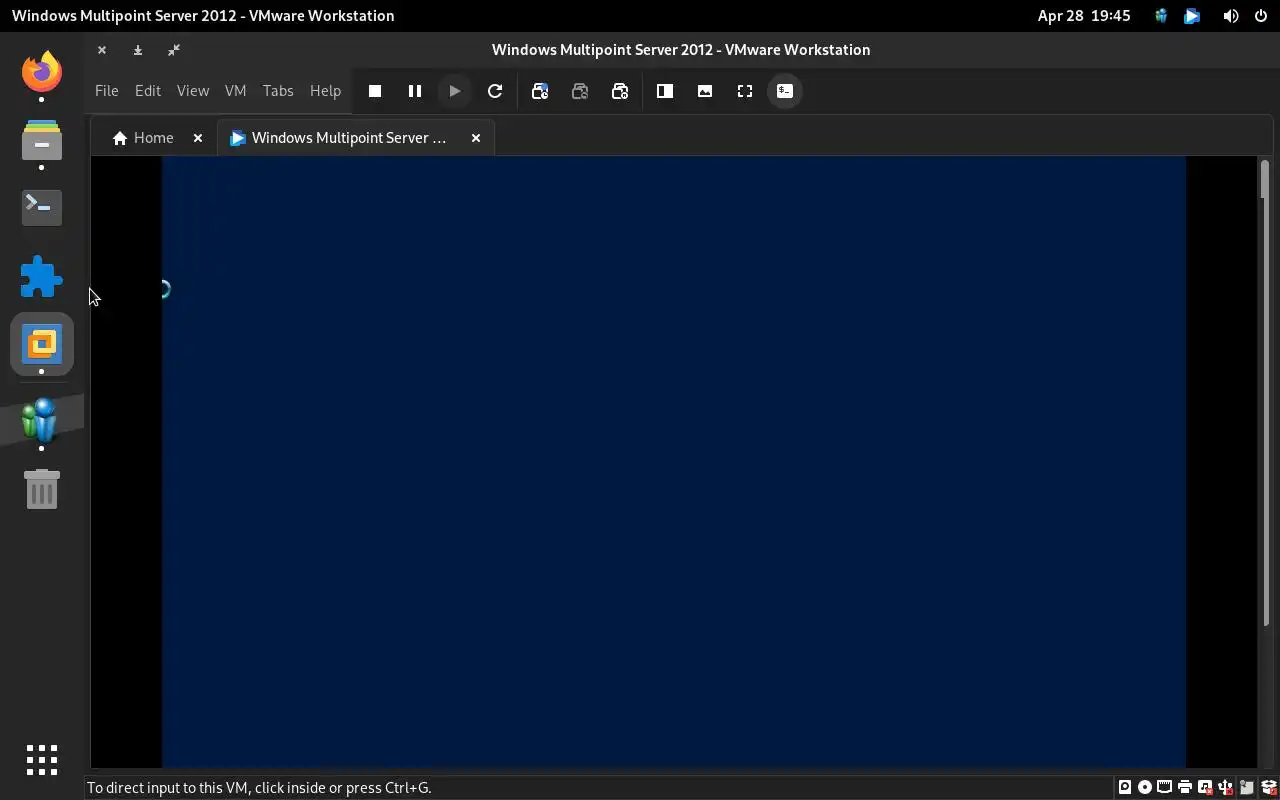Close the Home tab
The image size is (1280, 800).
(x=198, y=138)
